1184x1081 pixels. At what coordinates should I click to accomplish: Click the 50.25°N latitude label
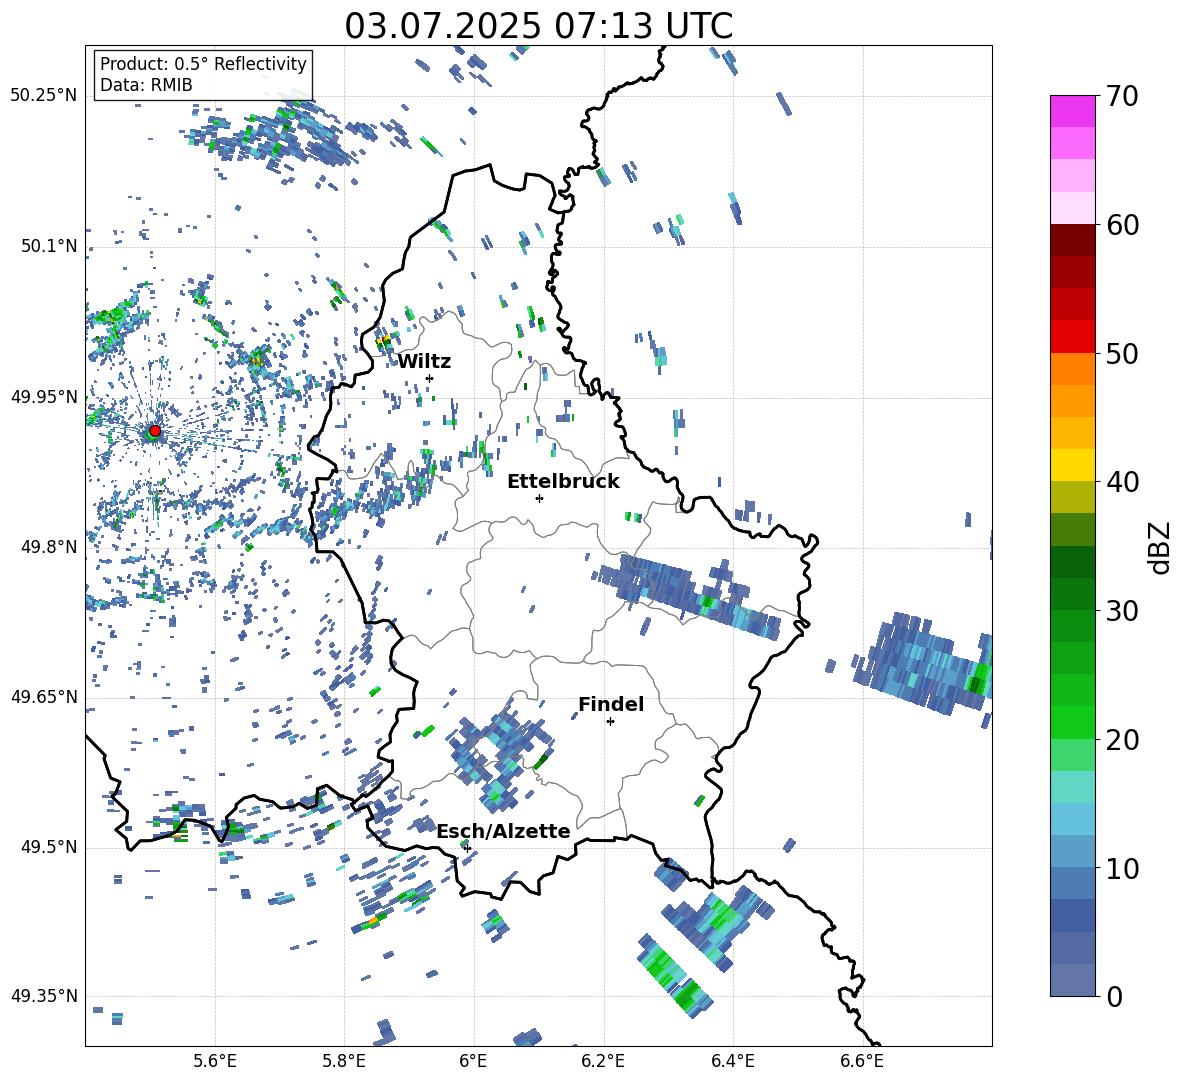[44, 96]
